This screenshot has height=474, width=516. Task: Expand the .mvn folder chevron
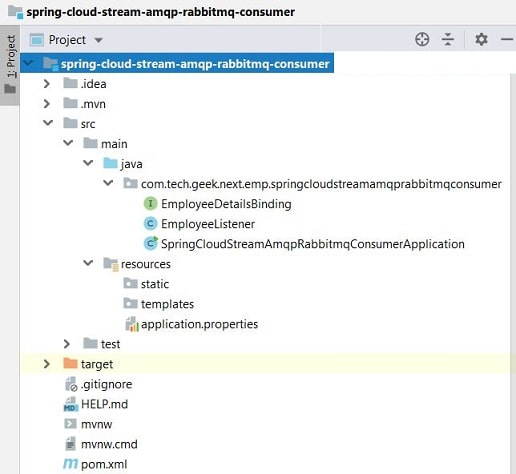(x=47, y=103)
